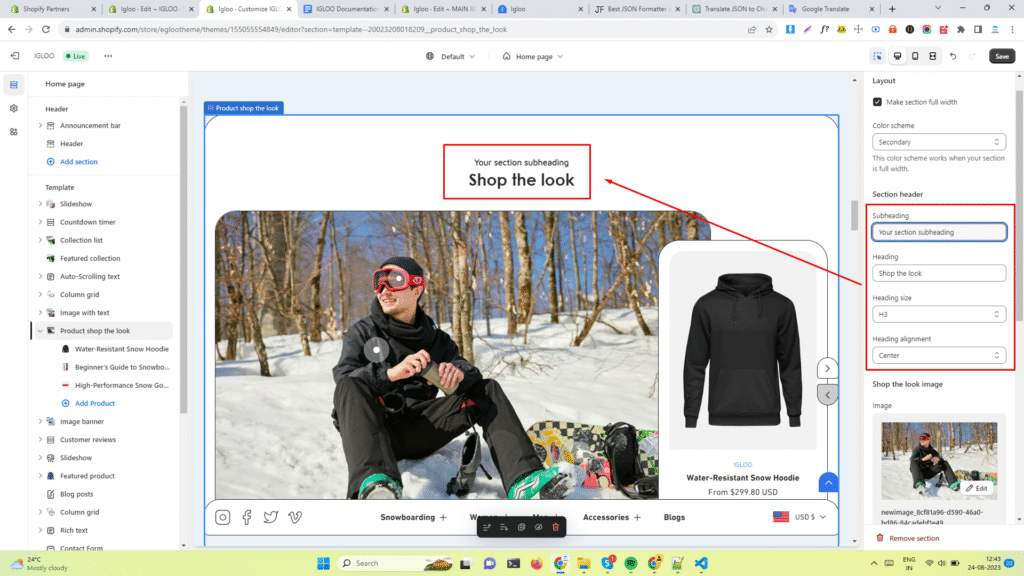Click the Instagram icon in the preview
Image resolution: width=1024 pixels, height=576 pixels.
[223, 517]
